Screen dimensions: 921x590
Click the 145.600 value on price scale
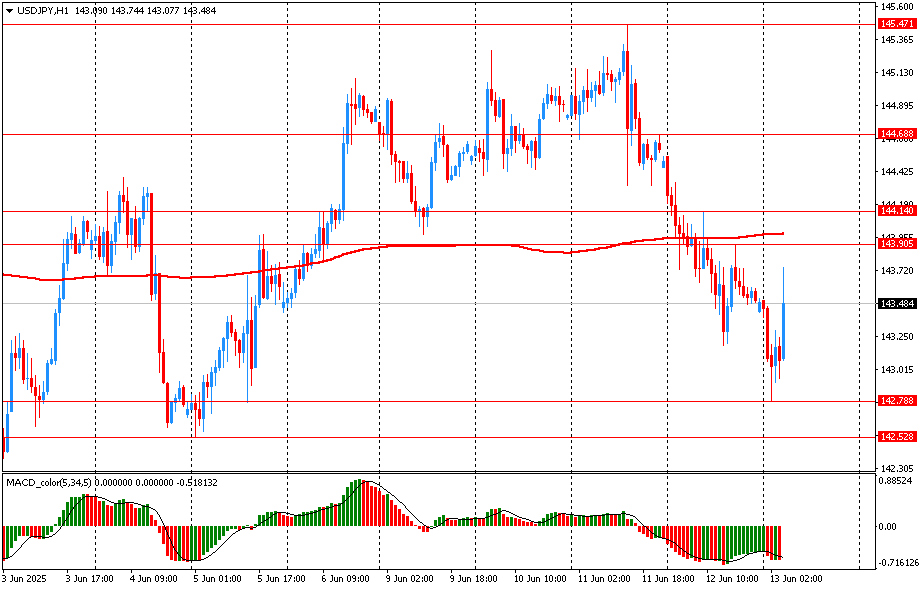[x=895, y=6]
